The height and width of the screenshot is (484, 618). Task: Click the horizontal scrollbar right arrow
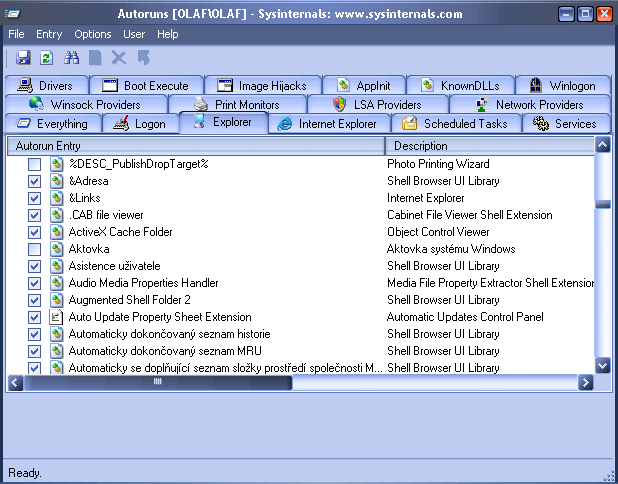[x=586, y=382]
